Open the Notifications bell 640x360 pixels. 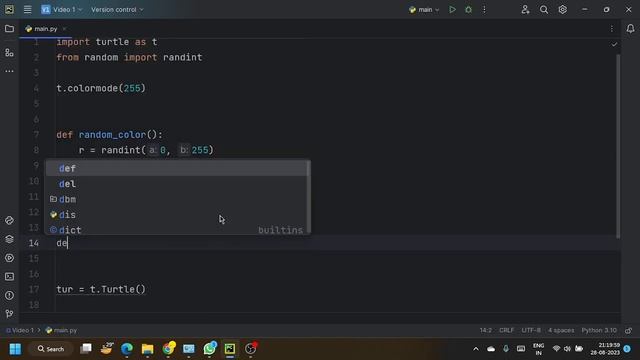click(631, 29)
